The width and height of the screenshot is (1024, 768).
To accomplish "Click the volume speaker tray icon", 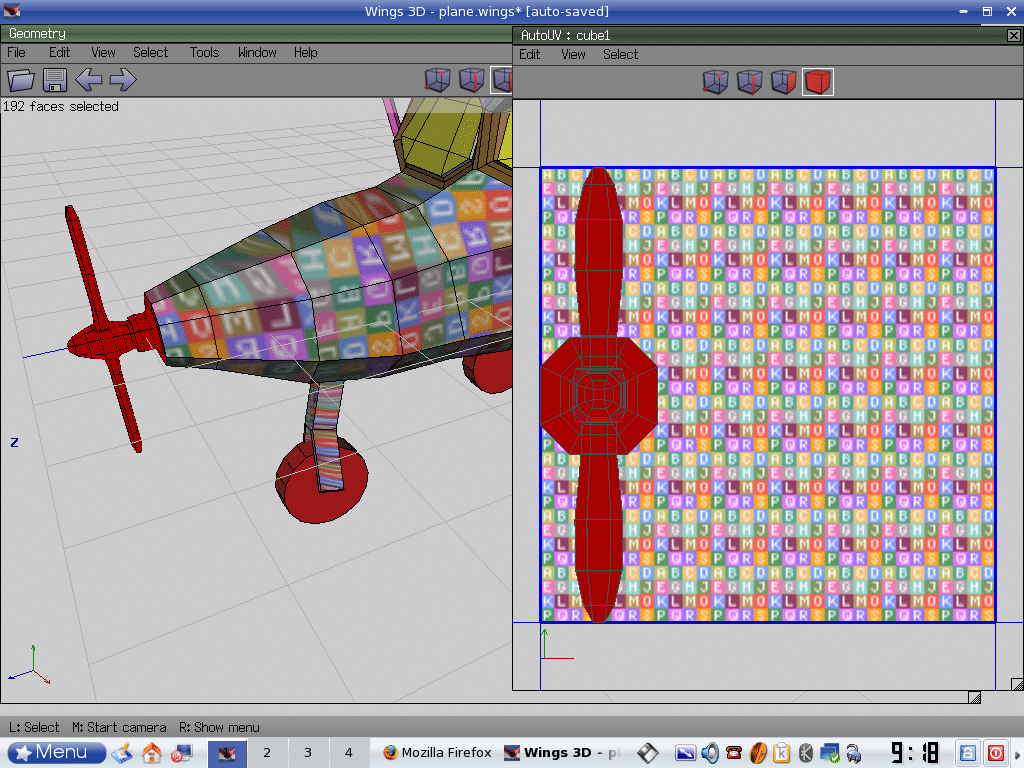I will click(710, 753).
